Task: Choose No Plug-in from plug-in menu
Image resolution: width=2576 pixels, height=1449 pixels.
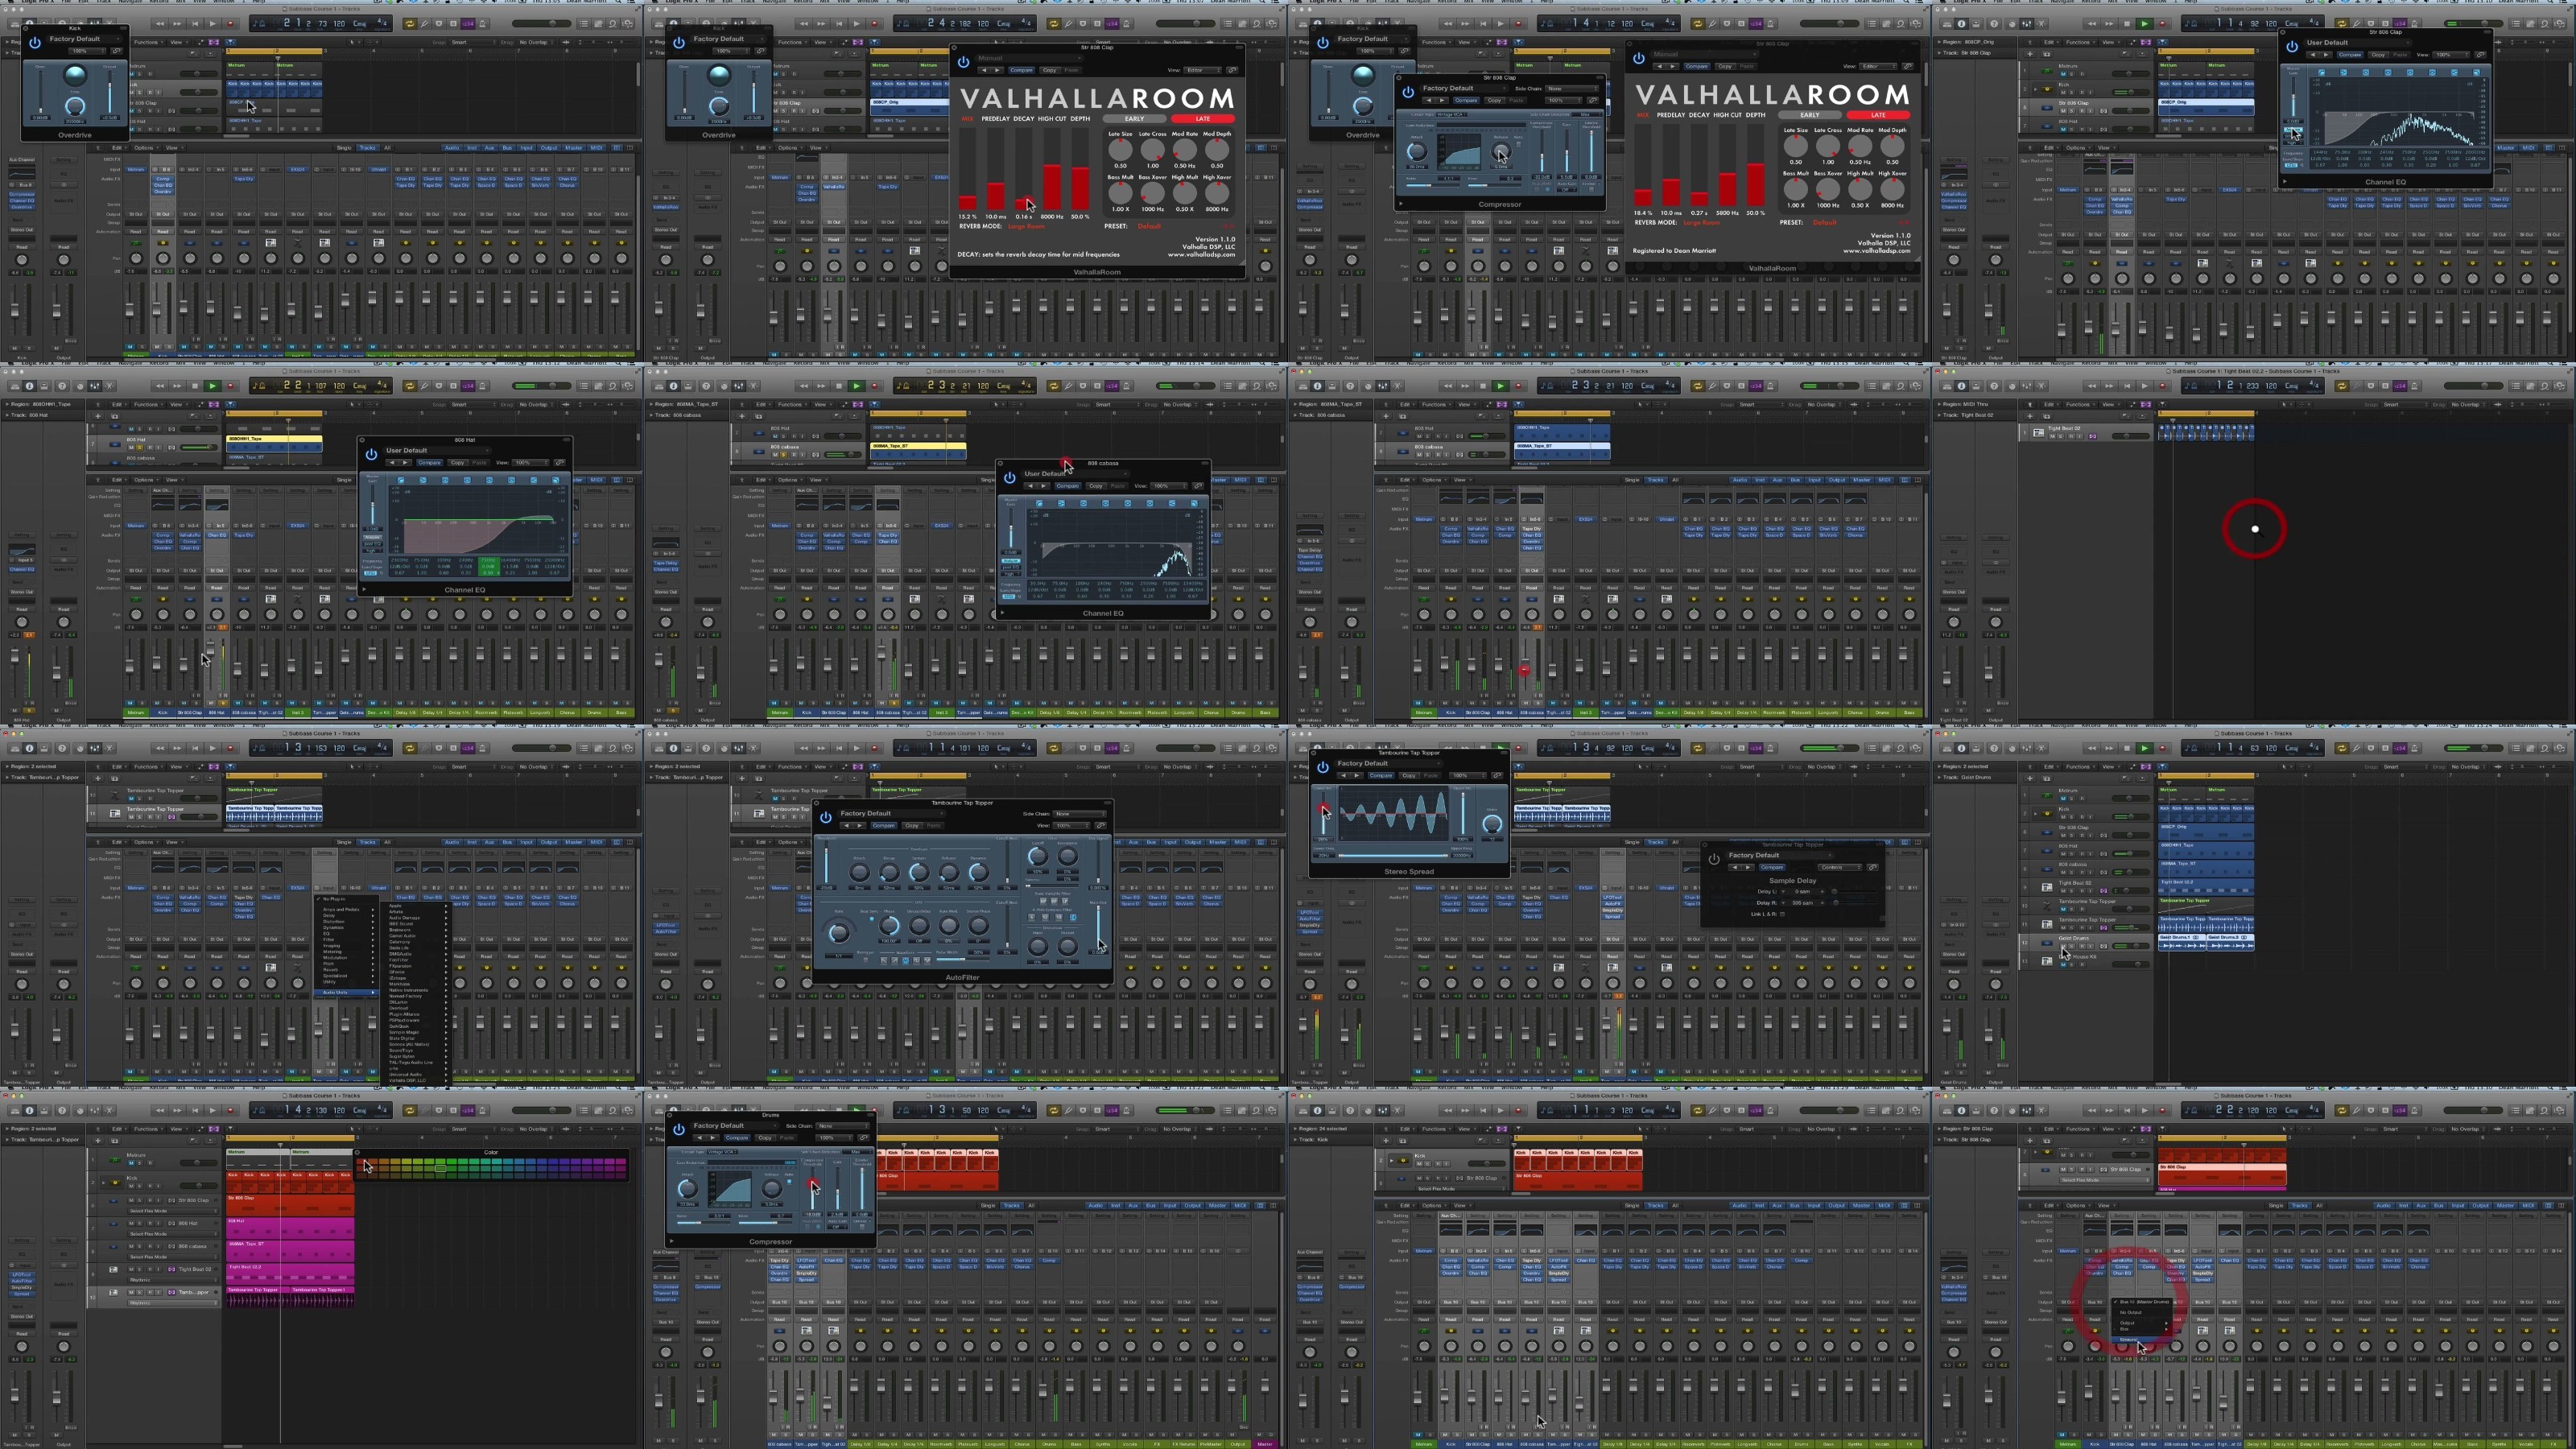Action: [334, 899]
